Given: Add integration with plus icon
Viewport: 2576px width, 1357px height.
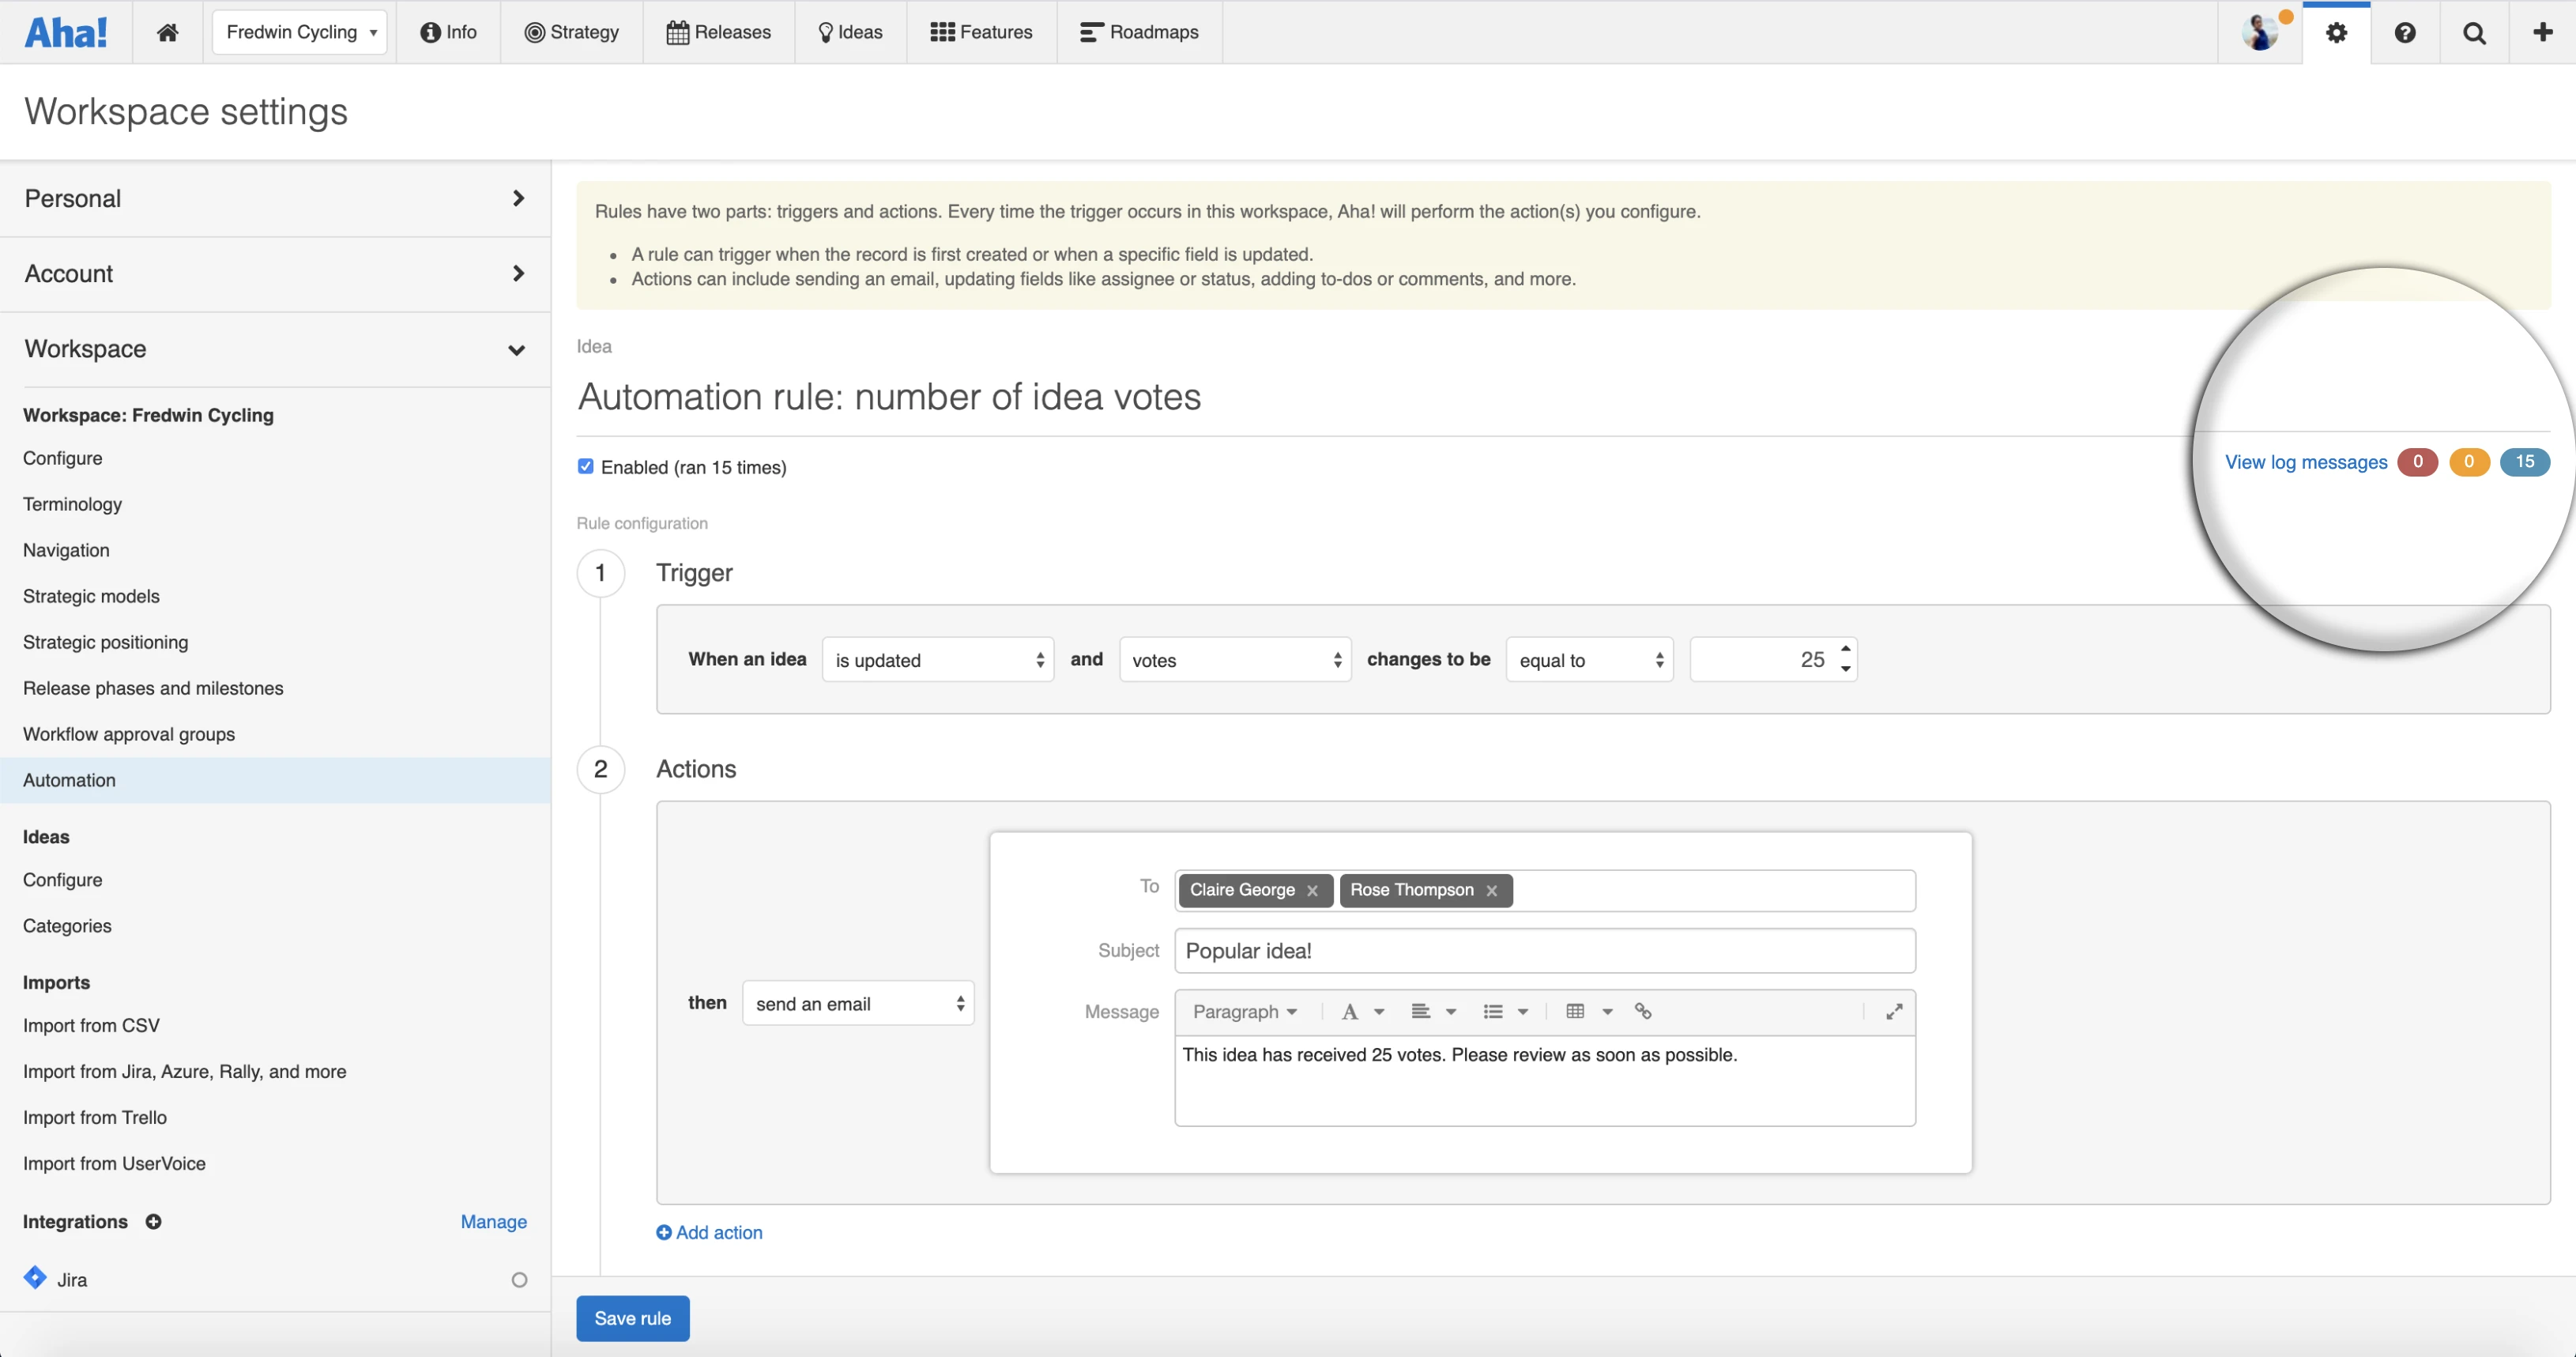Looking at the screenshot, I should tap(153, 1221).
